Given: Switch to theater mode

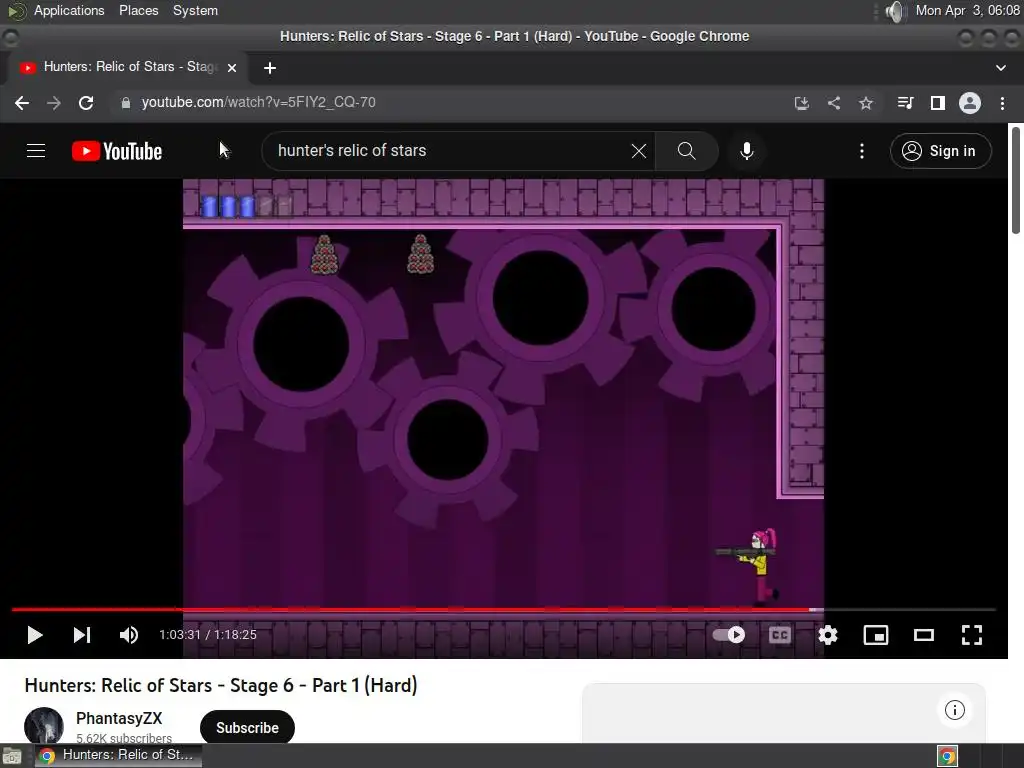Looking at the screenshot, I should pyautogui.click(x=923, y=635).
